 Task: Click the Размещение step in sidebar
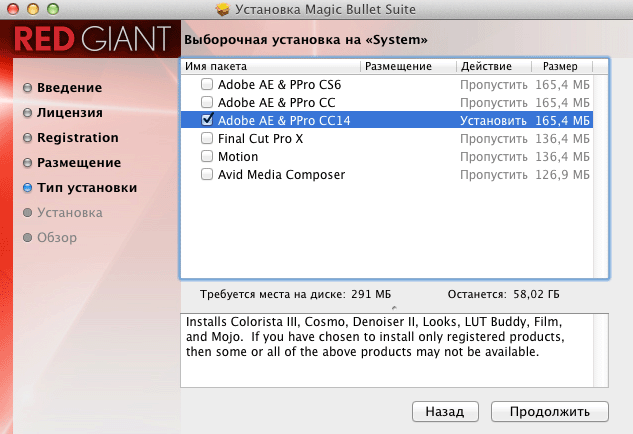click(79, 163)
